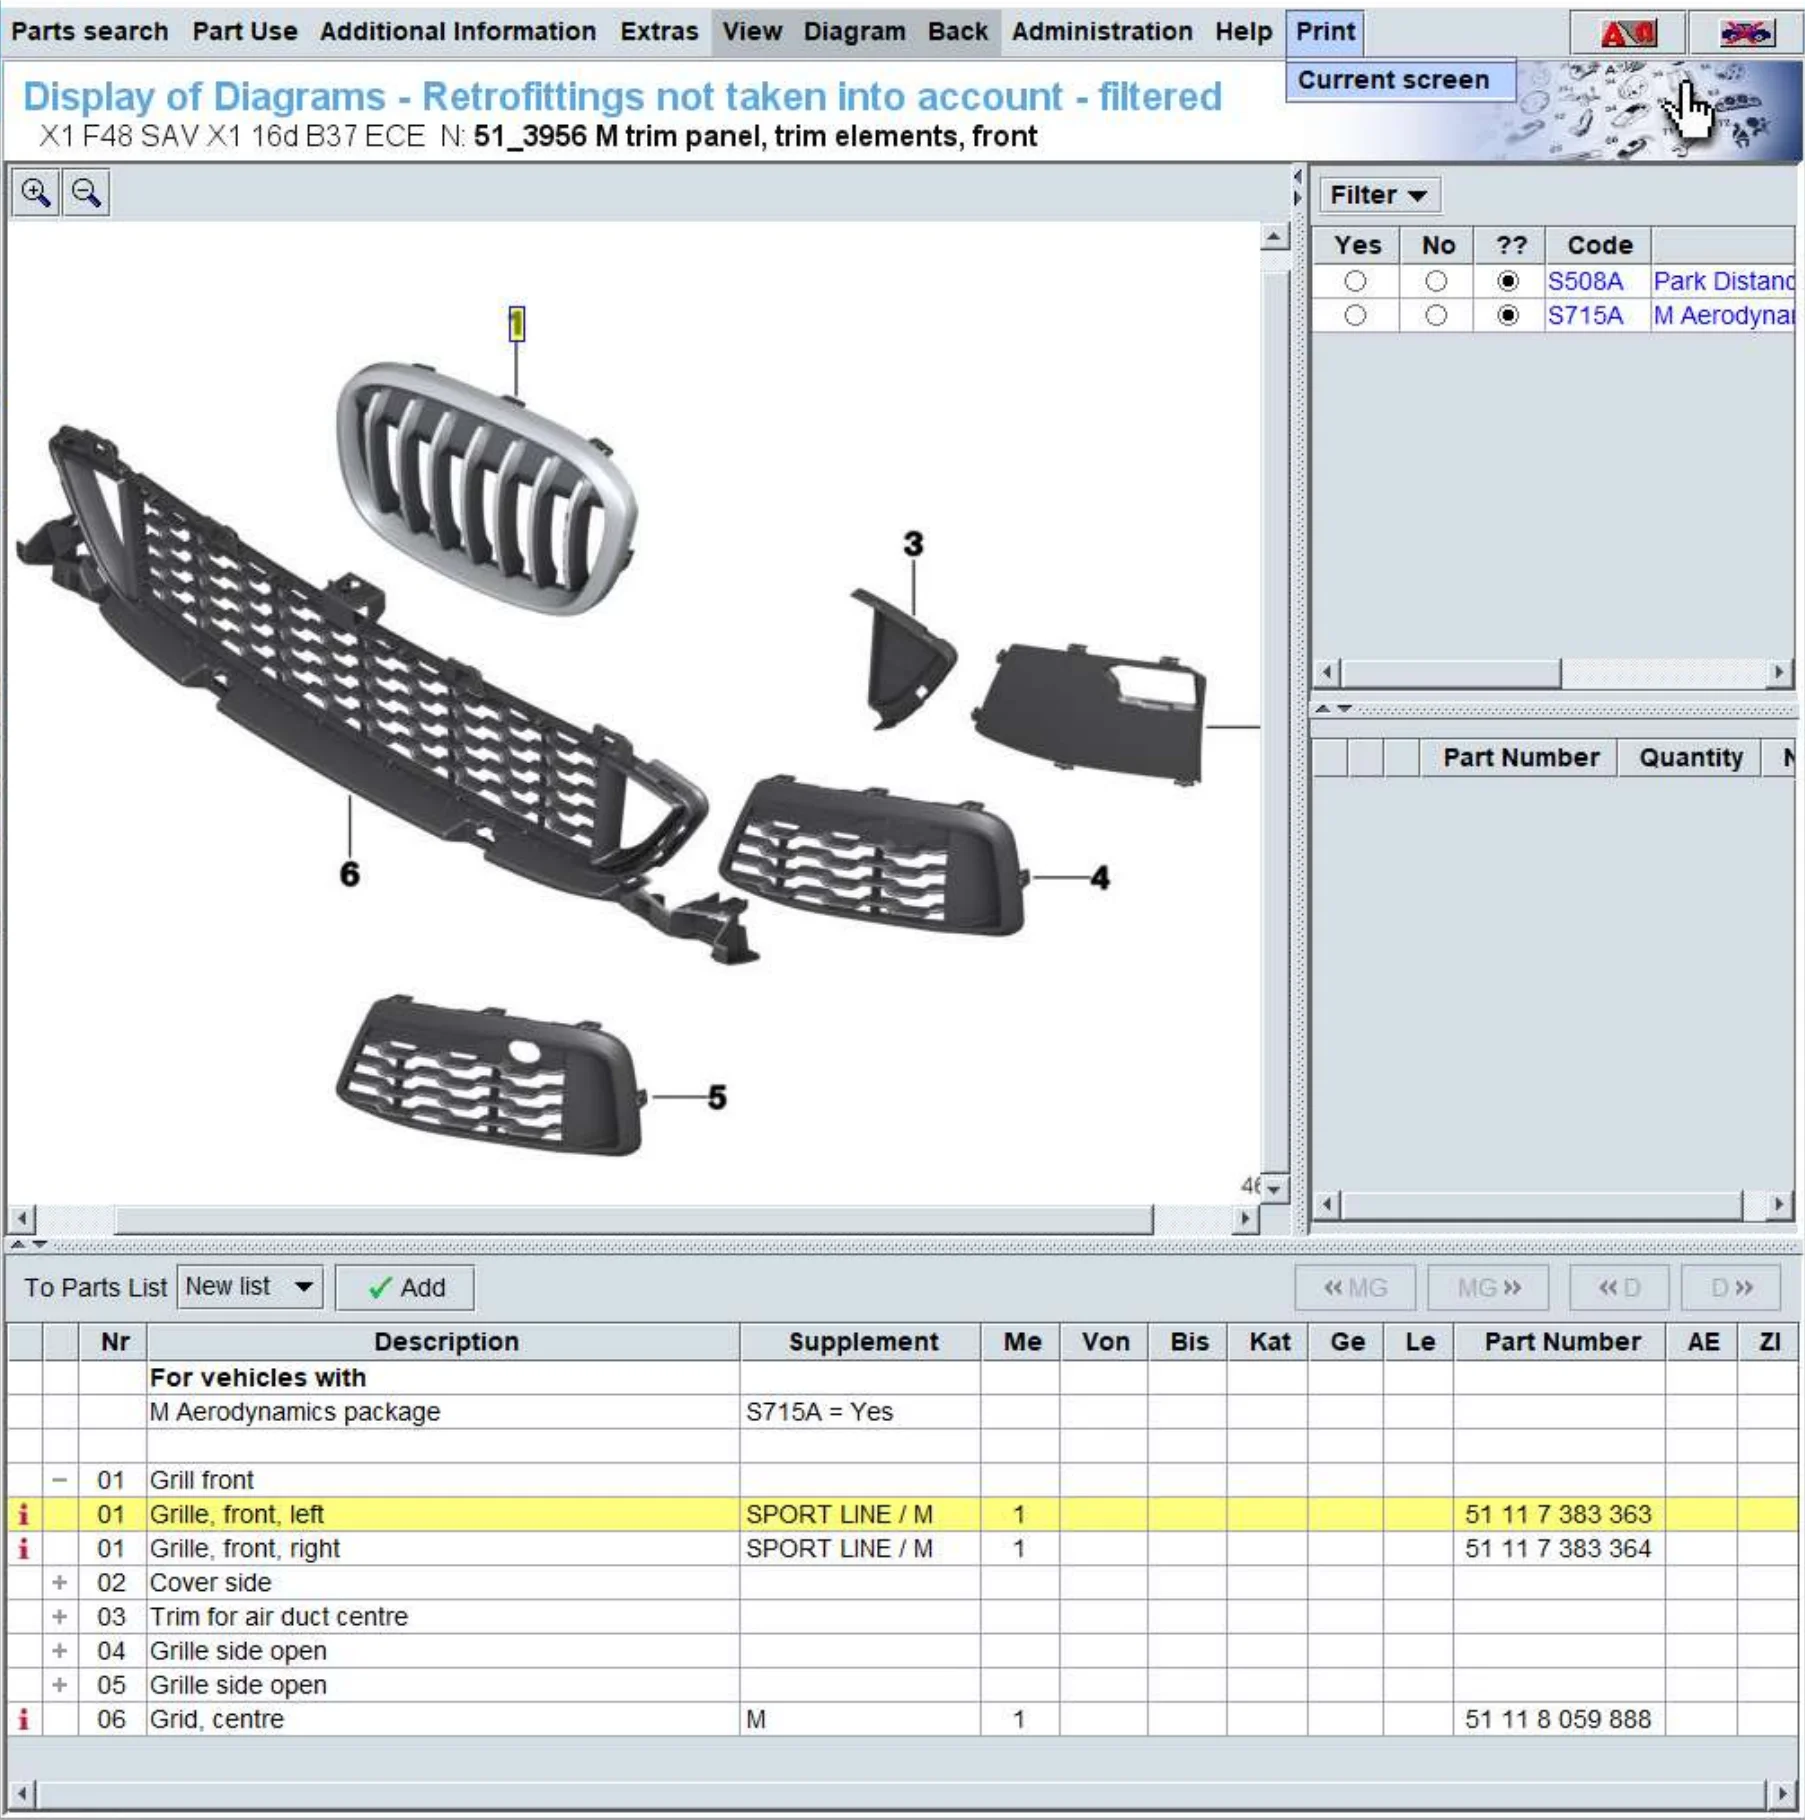Click the zoom in magnifier icon

(36, 192)
